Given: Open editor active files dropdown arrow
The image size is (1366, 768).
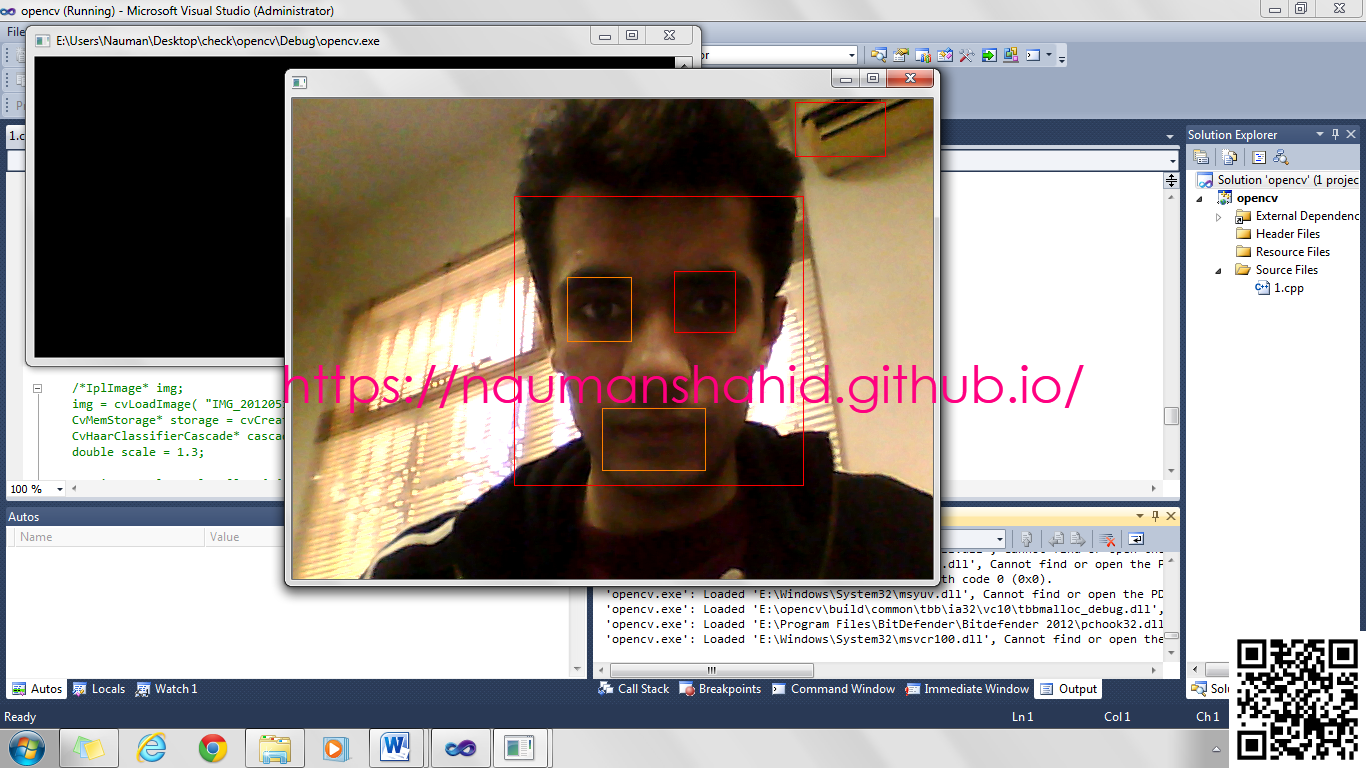Looking at the screenshot, I should (1170, 136).
